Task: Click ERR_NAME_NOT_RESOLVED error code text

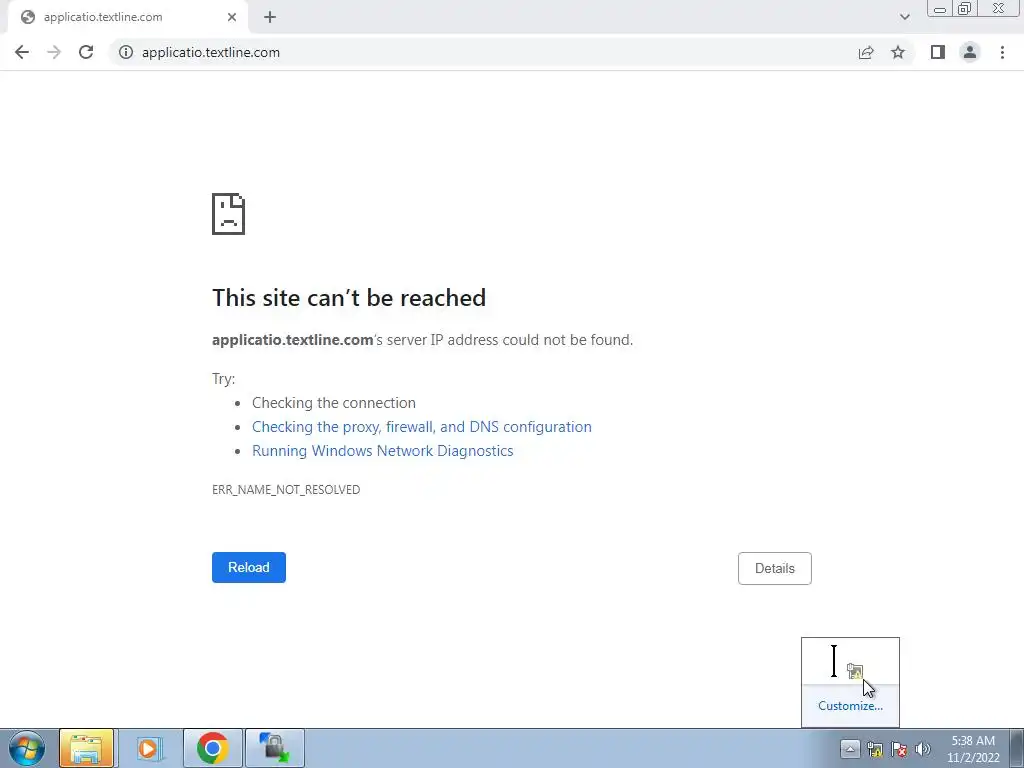Action: point(286,489)
